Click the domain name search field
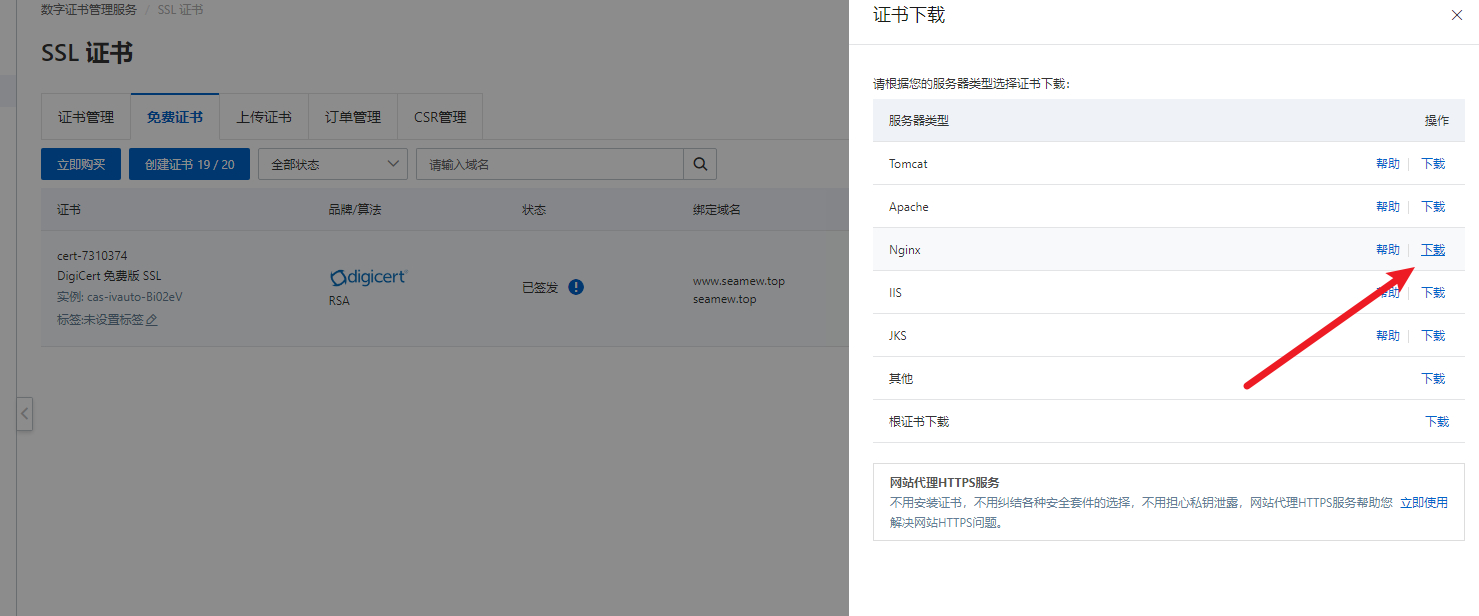Image resolution: width=1479 pixels, height=616 pixels. tap(549, 164)
